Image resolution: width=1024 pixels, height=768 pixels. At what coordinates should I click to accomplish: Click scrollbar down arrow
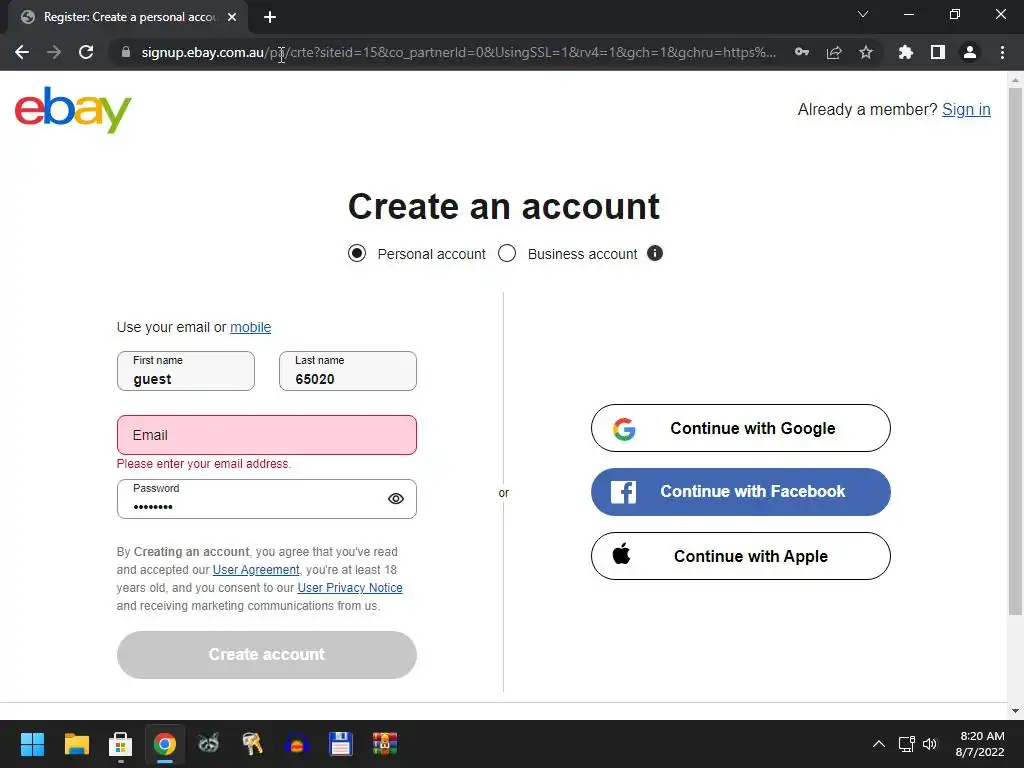click(x=1015, y=711)
